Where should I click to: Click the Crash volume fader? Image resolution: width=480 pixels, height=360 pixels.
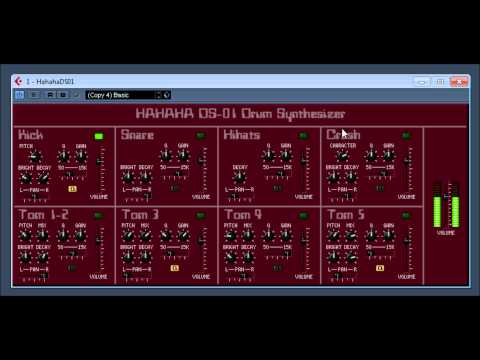coord(407,161)
